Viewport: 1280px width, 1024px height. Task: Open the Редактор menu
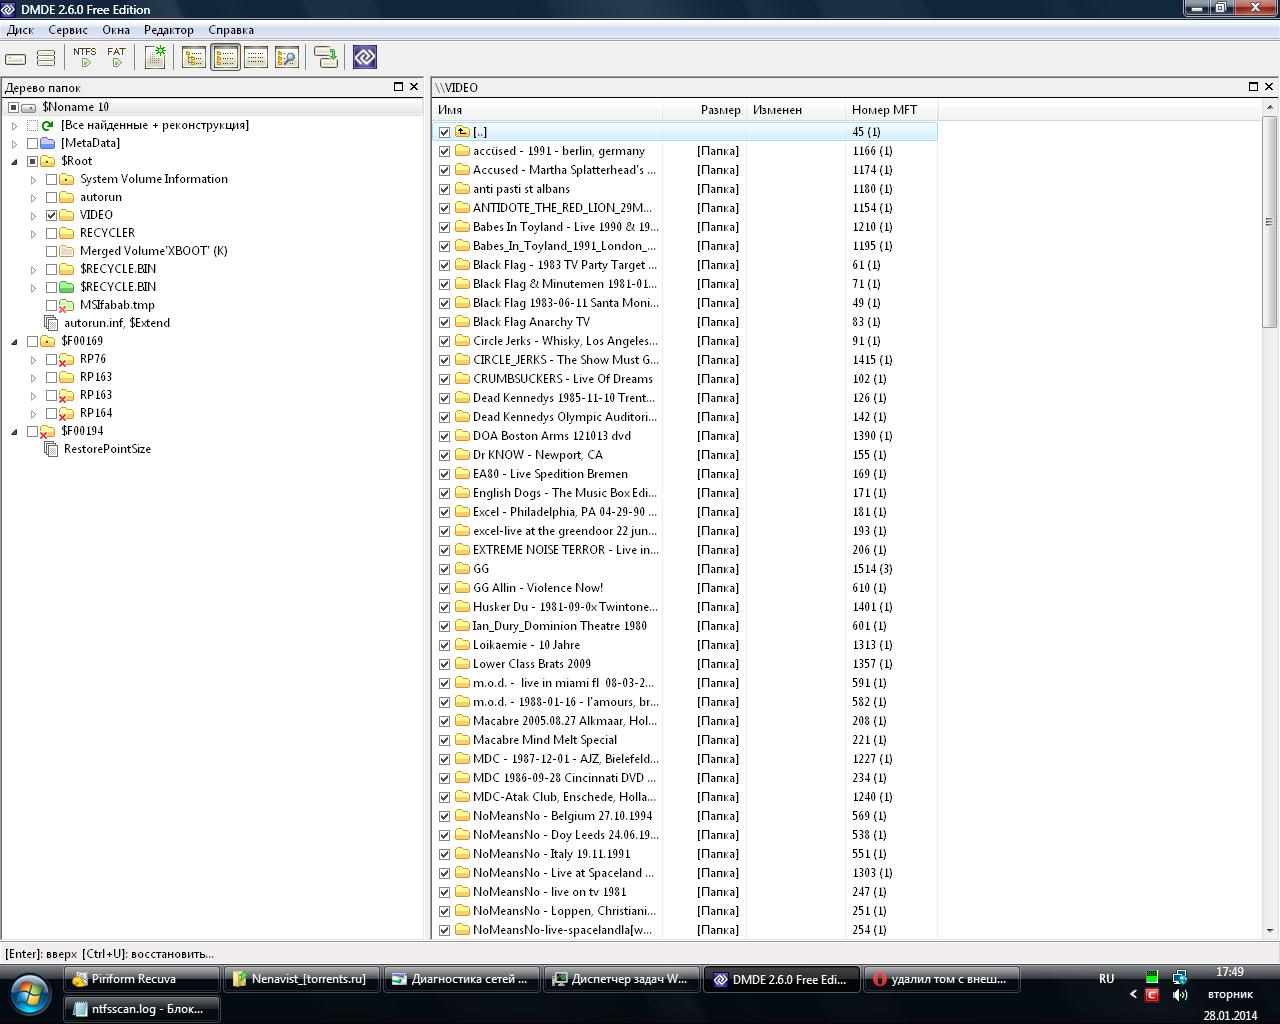169,30
